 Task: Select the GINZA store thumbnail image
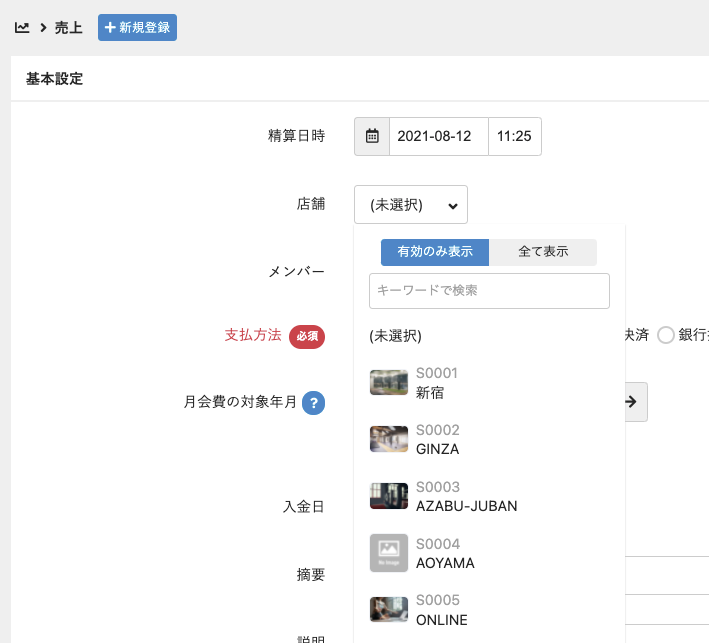[389, 439]
